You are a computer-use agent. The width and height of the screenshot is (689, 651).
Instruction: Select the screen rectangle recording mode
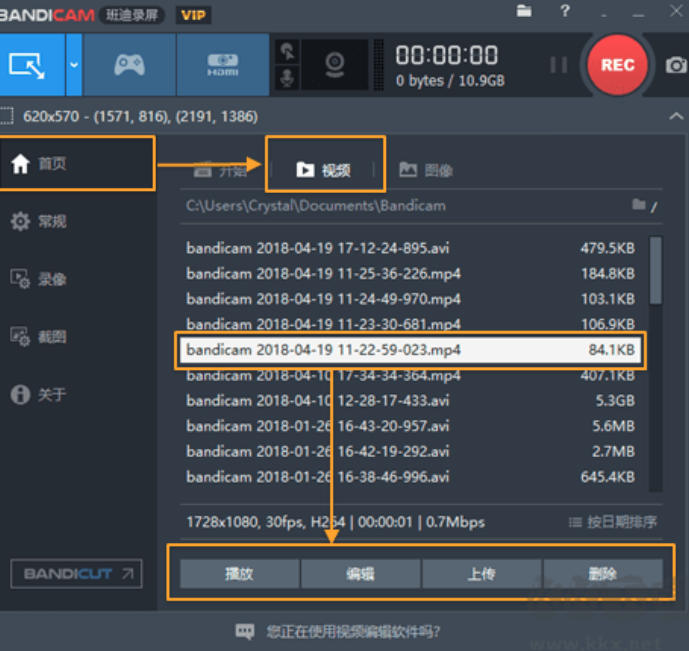(30, 65)
